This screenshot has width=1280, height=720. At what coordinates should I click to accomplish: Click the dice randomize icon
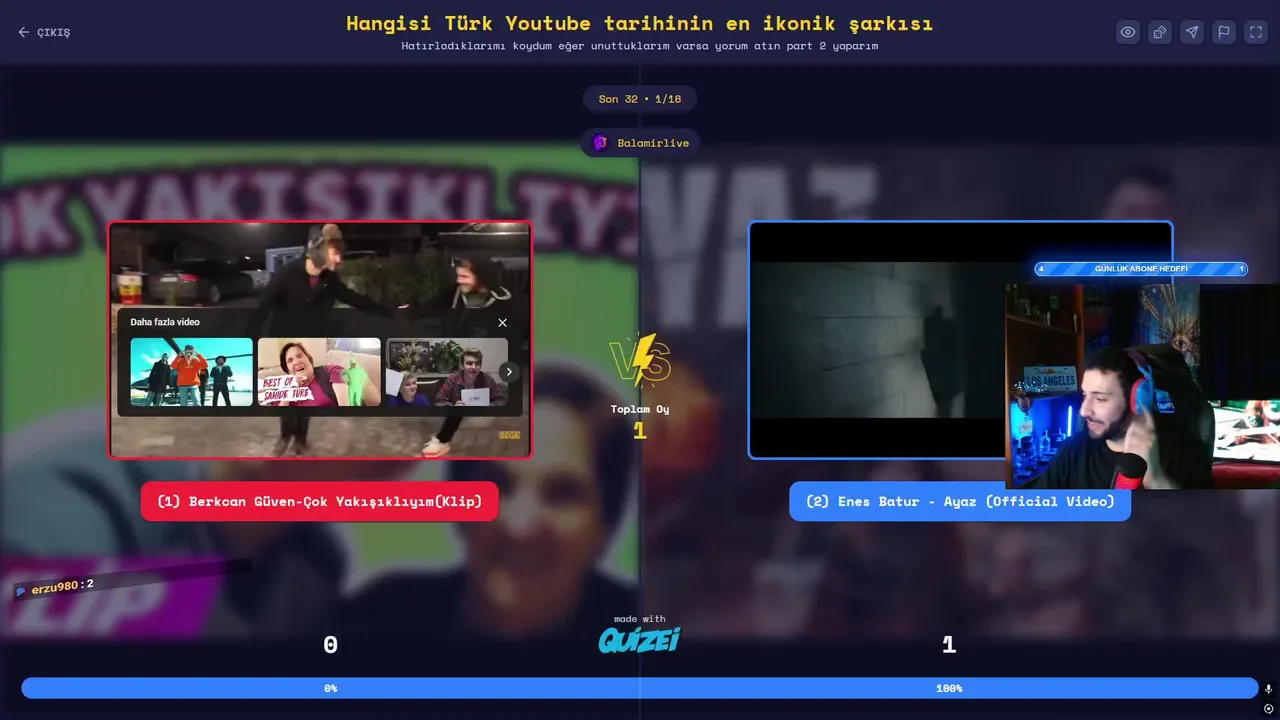(x=1160, y=32)
